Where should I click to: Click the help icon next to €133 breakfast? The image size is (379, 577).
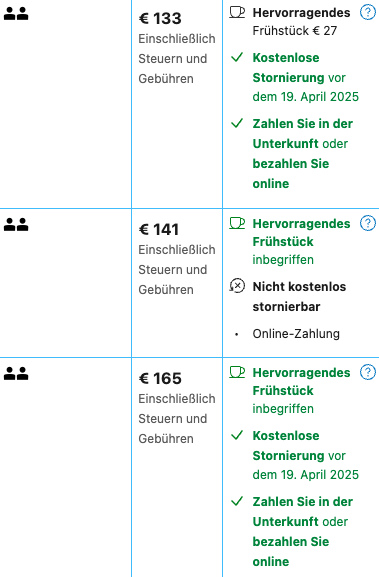coord(368,12)
